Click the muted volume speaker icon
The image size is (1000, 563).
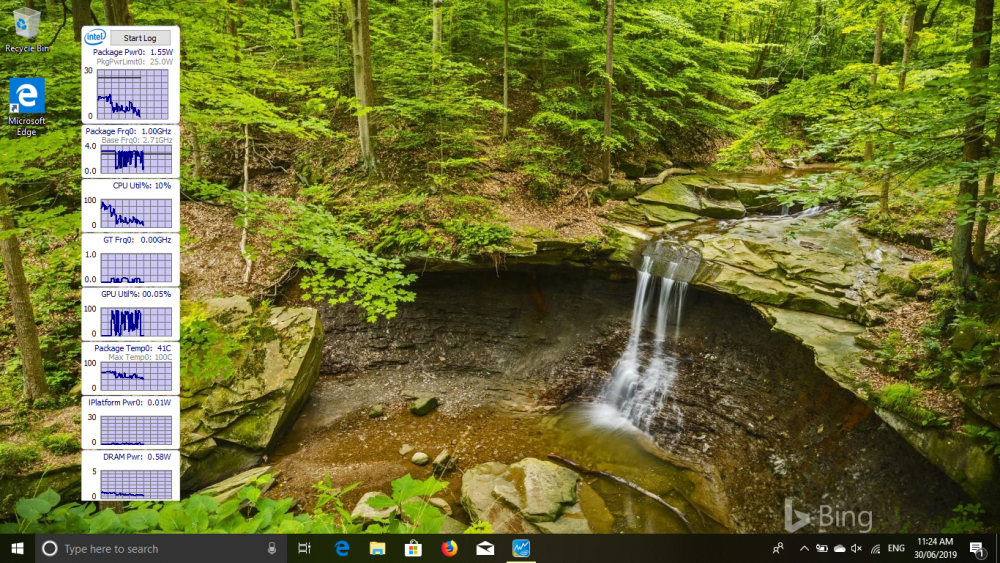tap(857, 548)
